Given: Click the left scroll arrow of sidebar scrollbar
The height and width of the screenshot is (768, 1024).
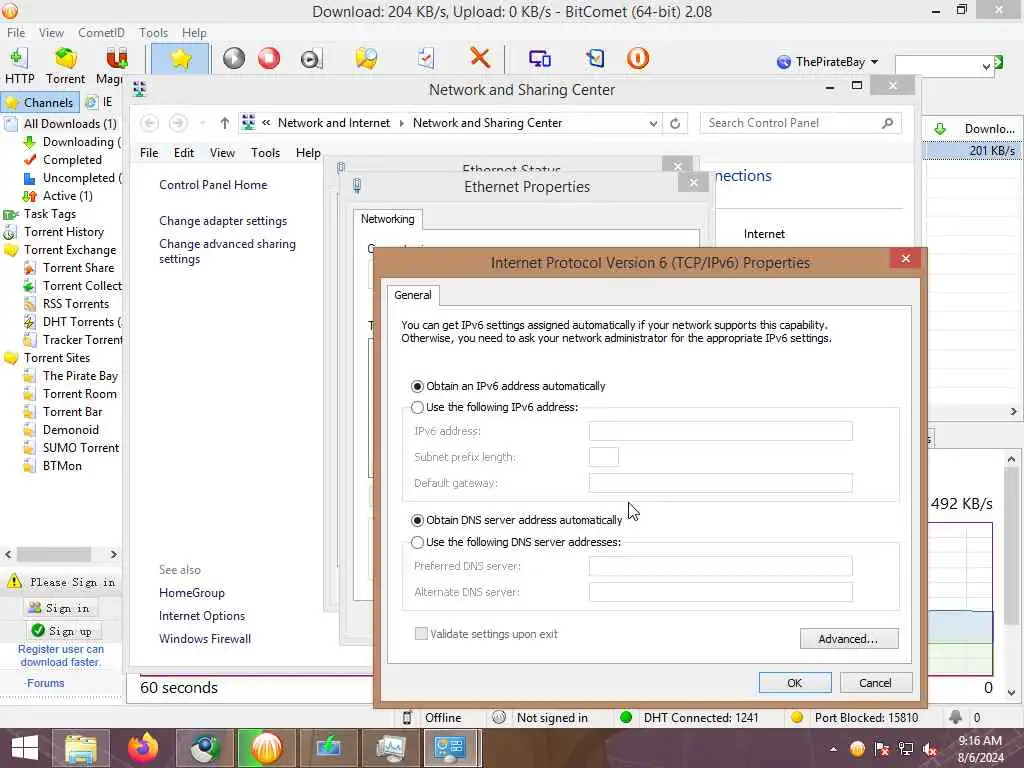Looking at the screenshot, I should coord(8,554).
